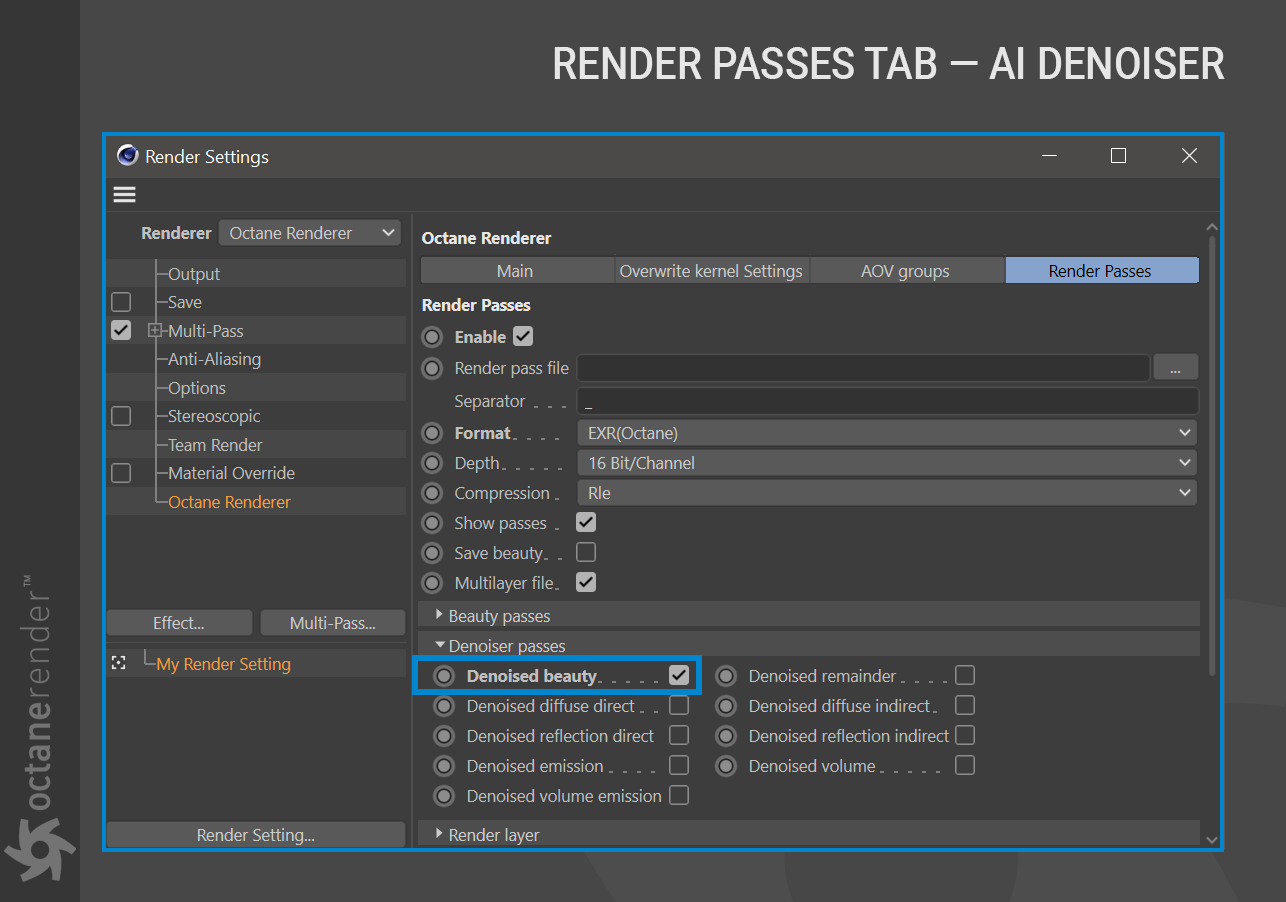Select Anti-Aliasing in the settings list

214,359
